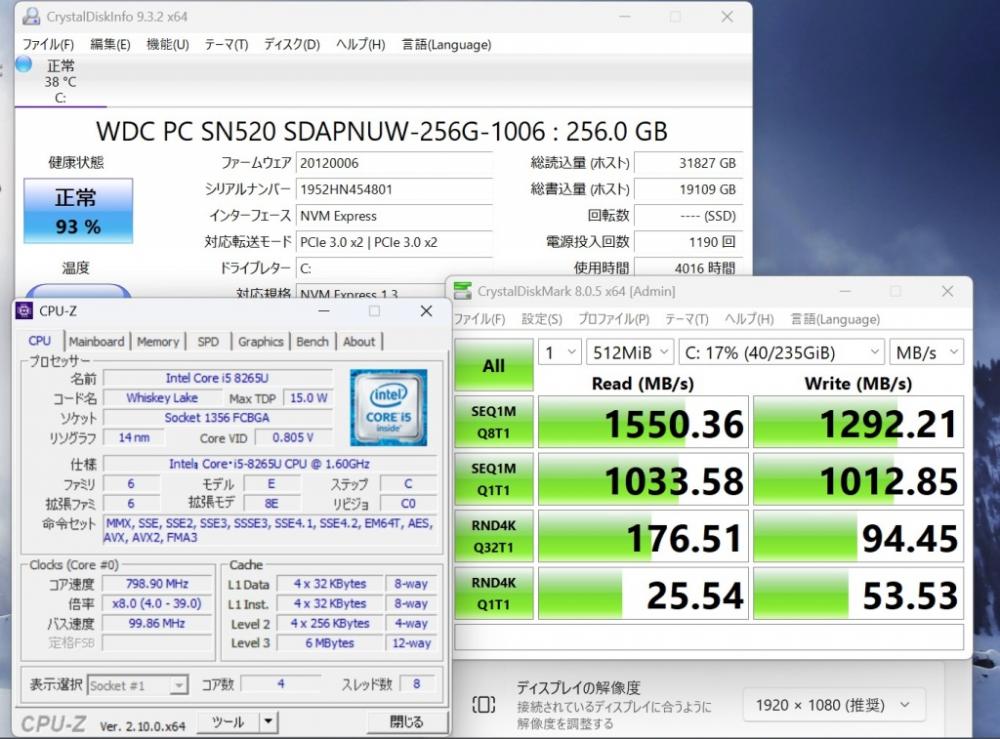This screenshot has width=1000, height=739.
Task: Click the 31827 GB total host reads value
Action: pos(688,163)
